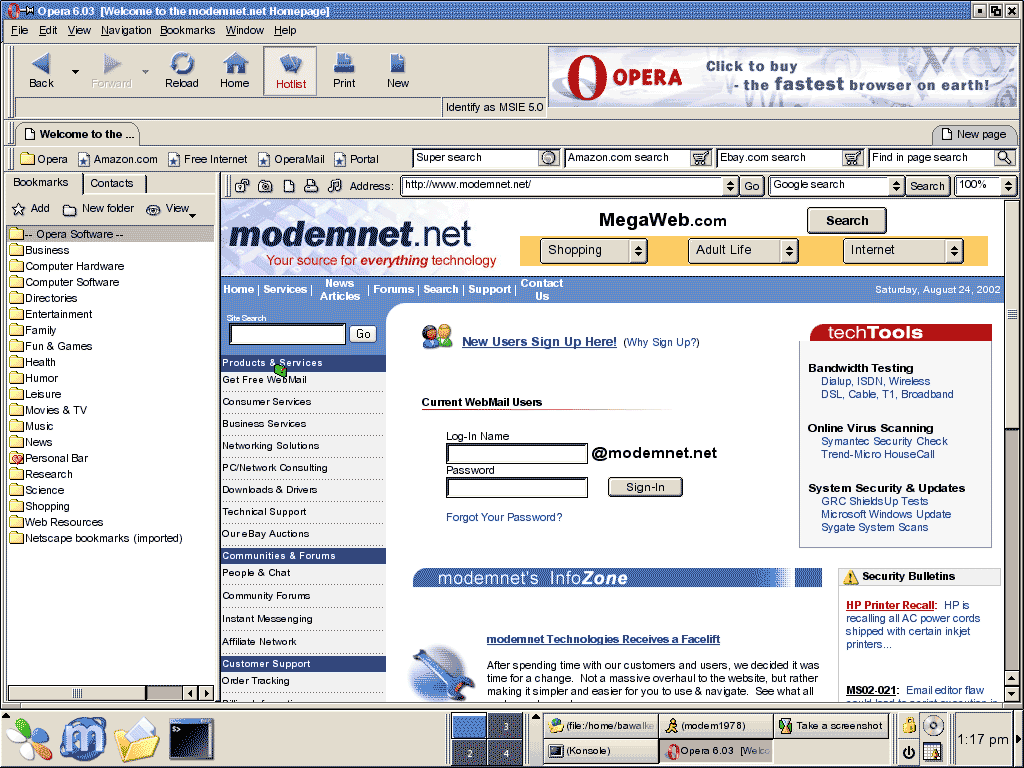Switch to the Contacts tab
The image size is (1024, 768).
[112, 183]
